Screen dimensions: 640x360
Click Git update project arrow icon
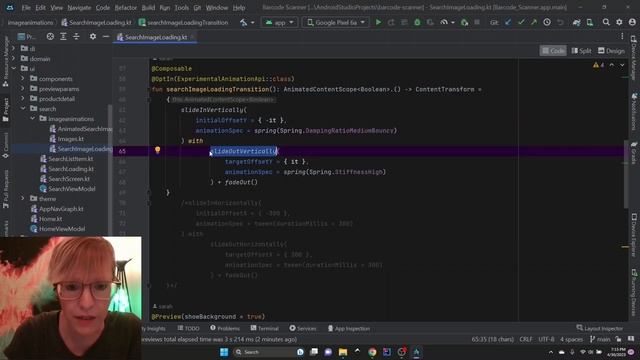pos(508,22)
